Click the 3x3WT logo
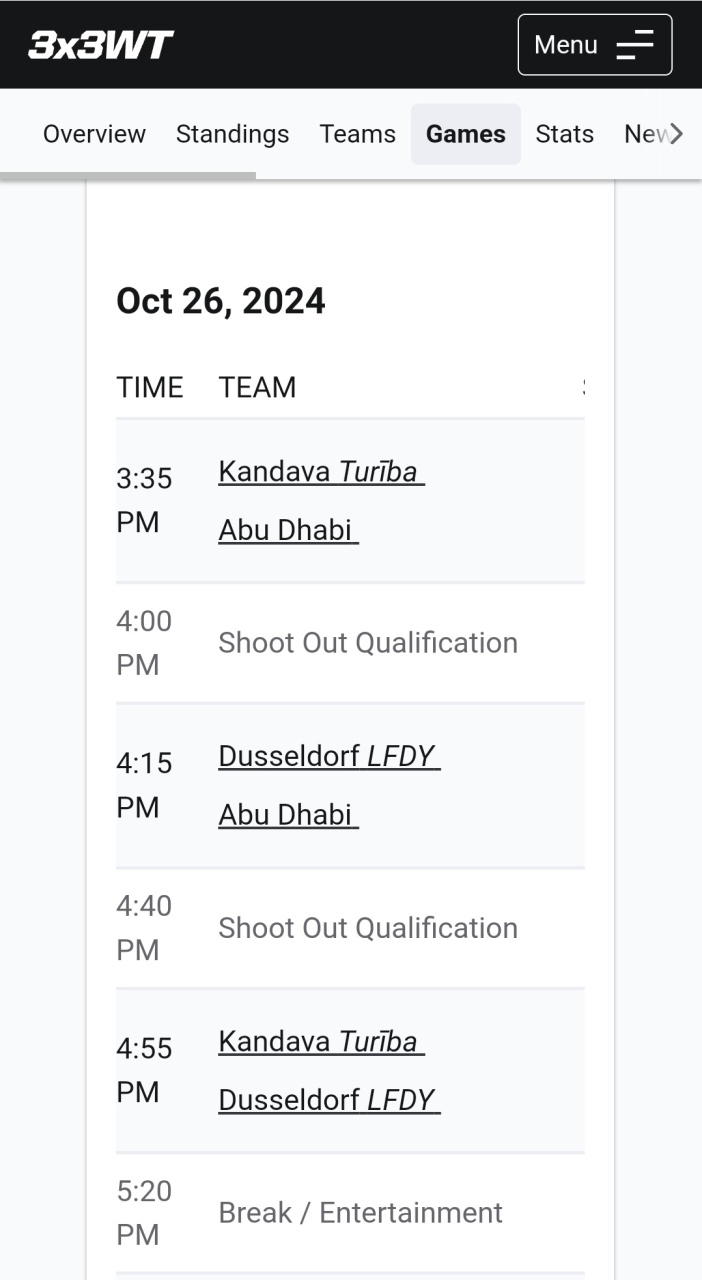 pos(101,45)
